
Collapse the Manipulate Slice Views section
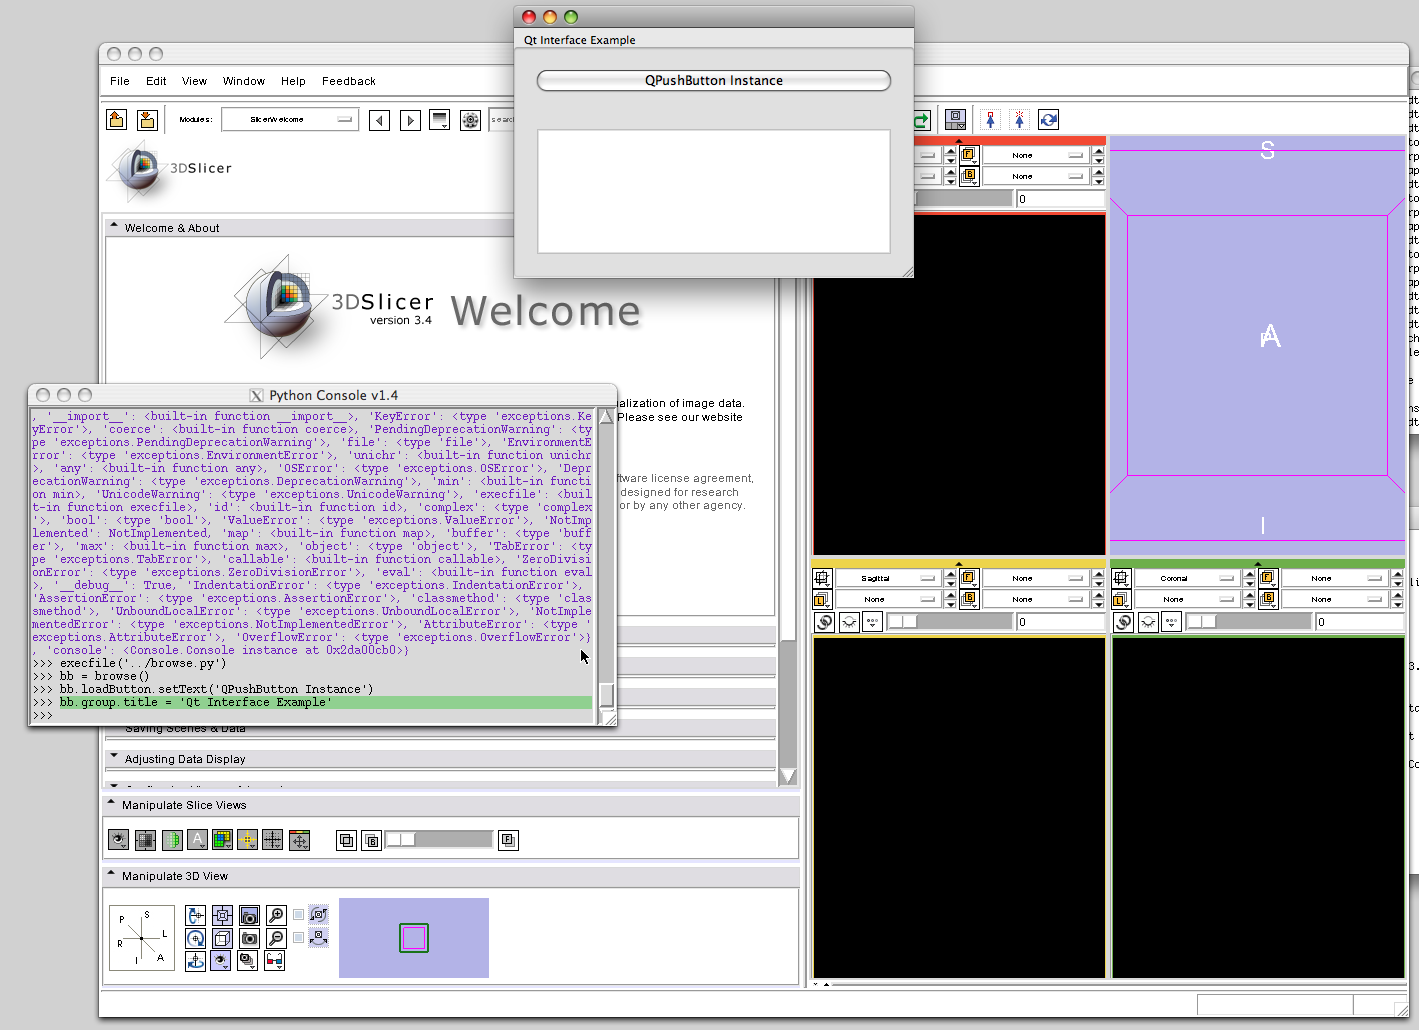(x=112, y=804)
